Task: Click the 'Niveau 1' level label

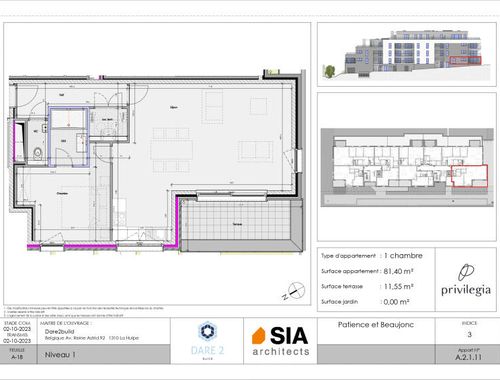Action: tap(60, 355)
